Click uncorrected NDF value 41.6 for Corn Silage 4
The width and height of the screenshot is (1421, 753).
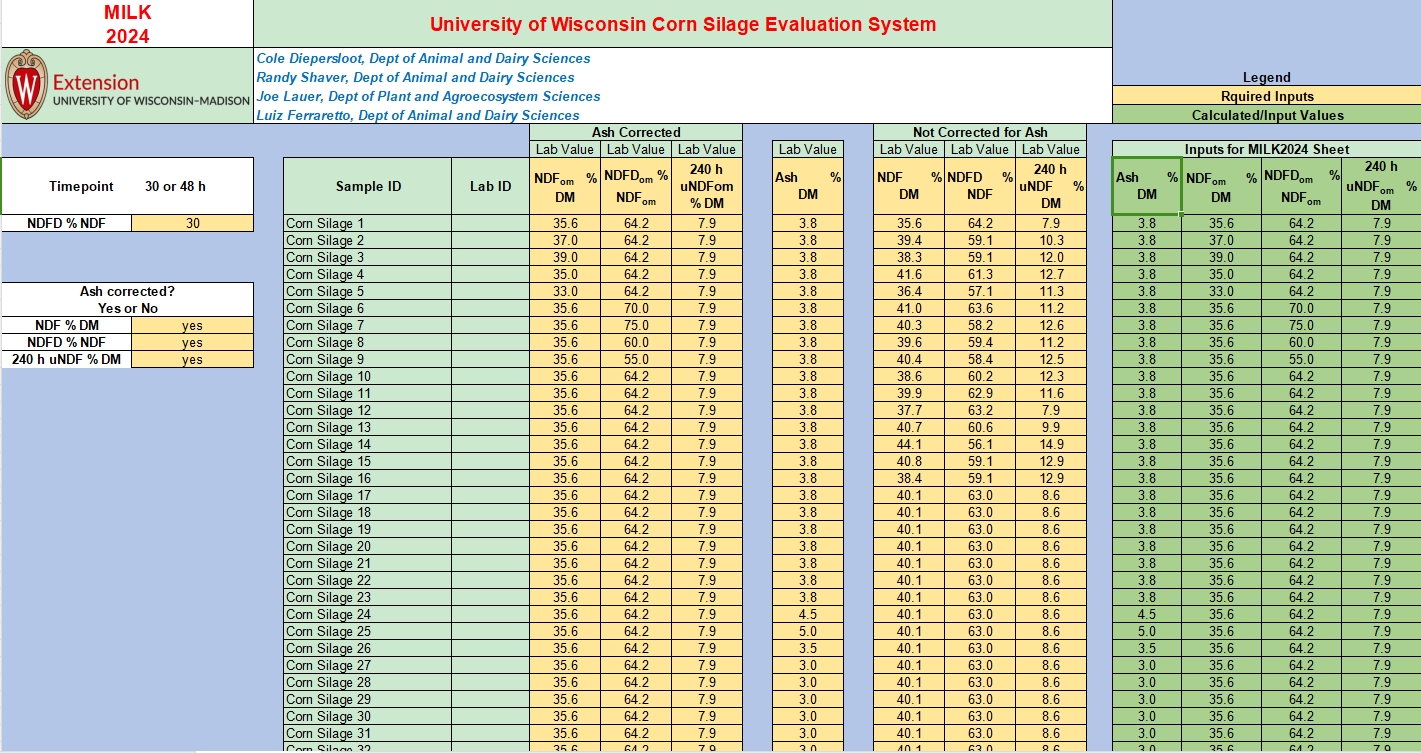[x=909, y=274]
